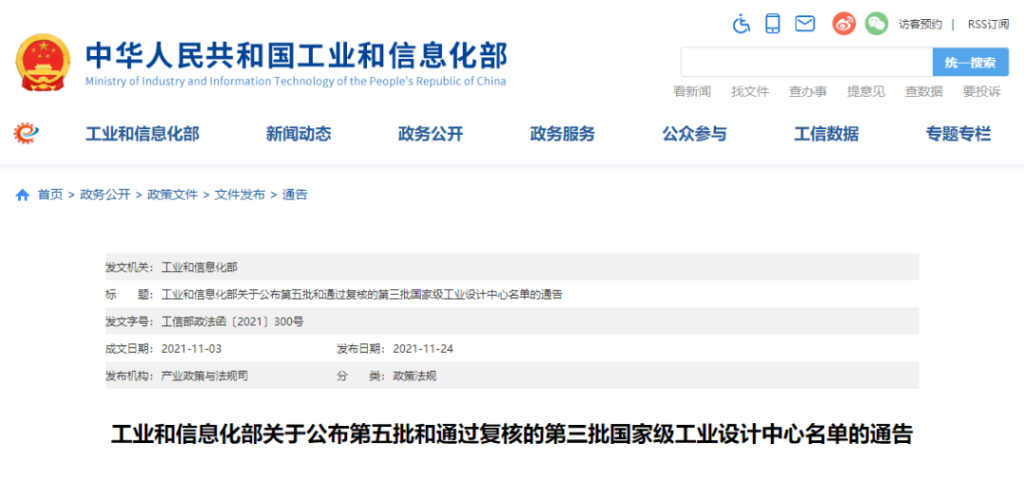This screenshot has height=500, width=1024.
Task: Open the Weibo icon
Action: (844, 23)
